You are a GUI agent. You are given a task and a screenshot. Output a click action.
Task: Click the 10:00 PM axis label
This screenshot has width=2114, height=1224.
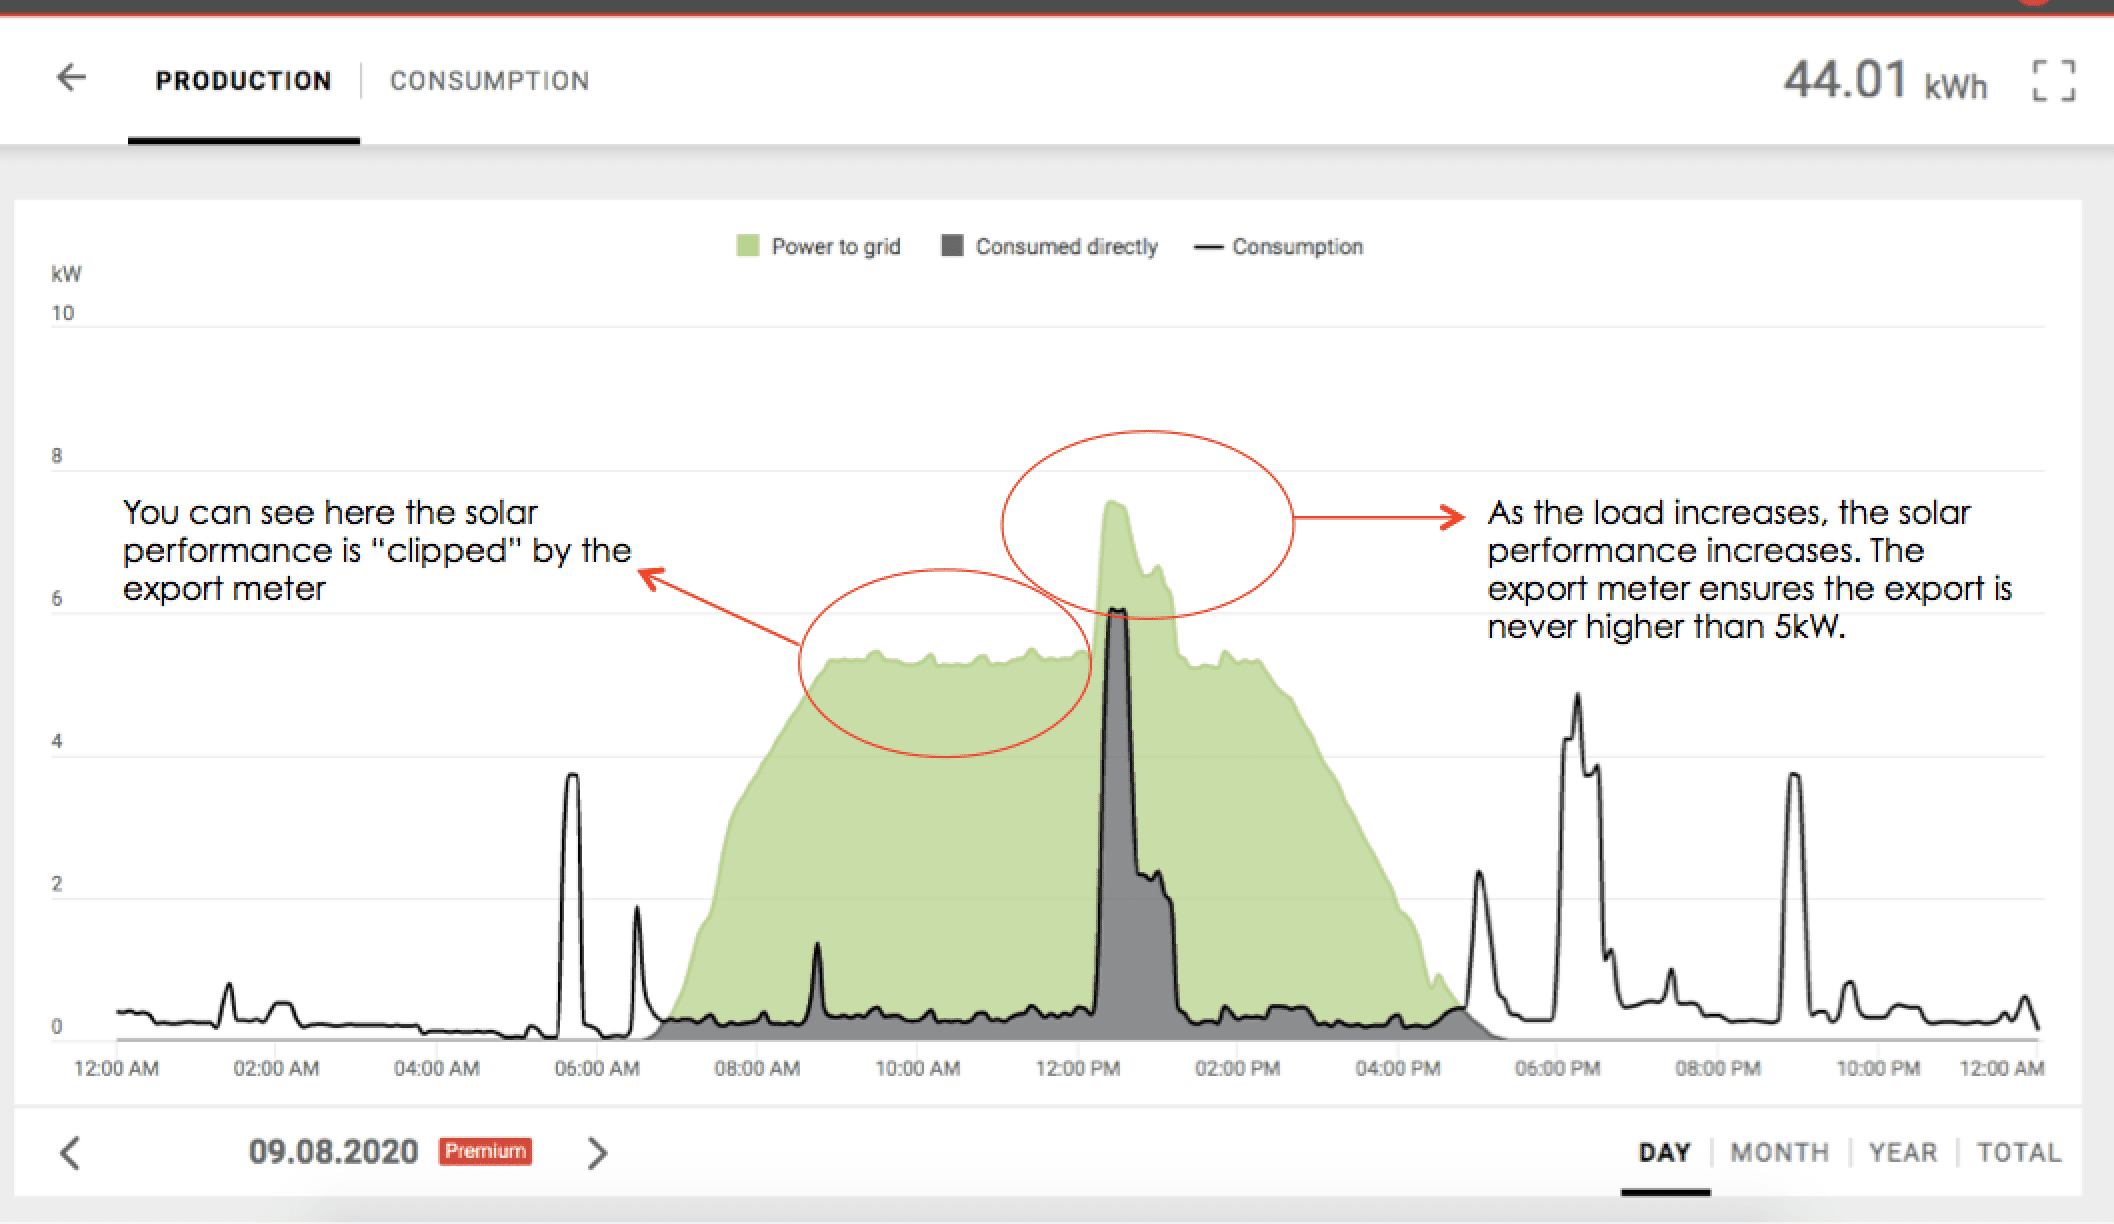coord(1878,1069)
